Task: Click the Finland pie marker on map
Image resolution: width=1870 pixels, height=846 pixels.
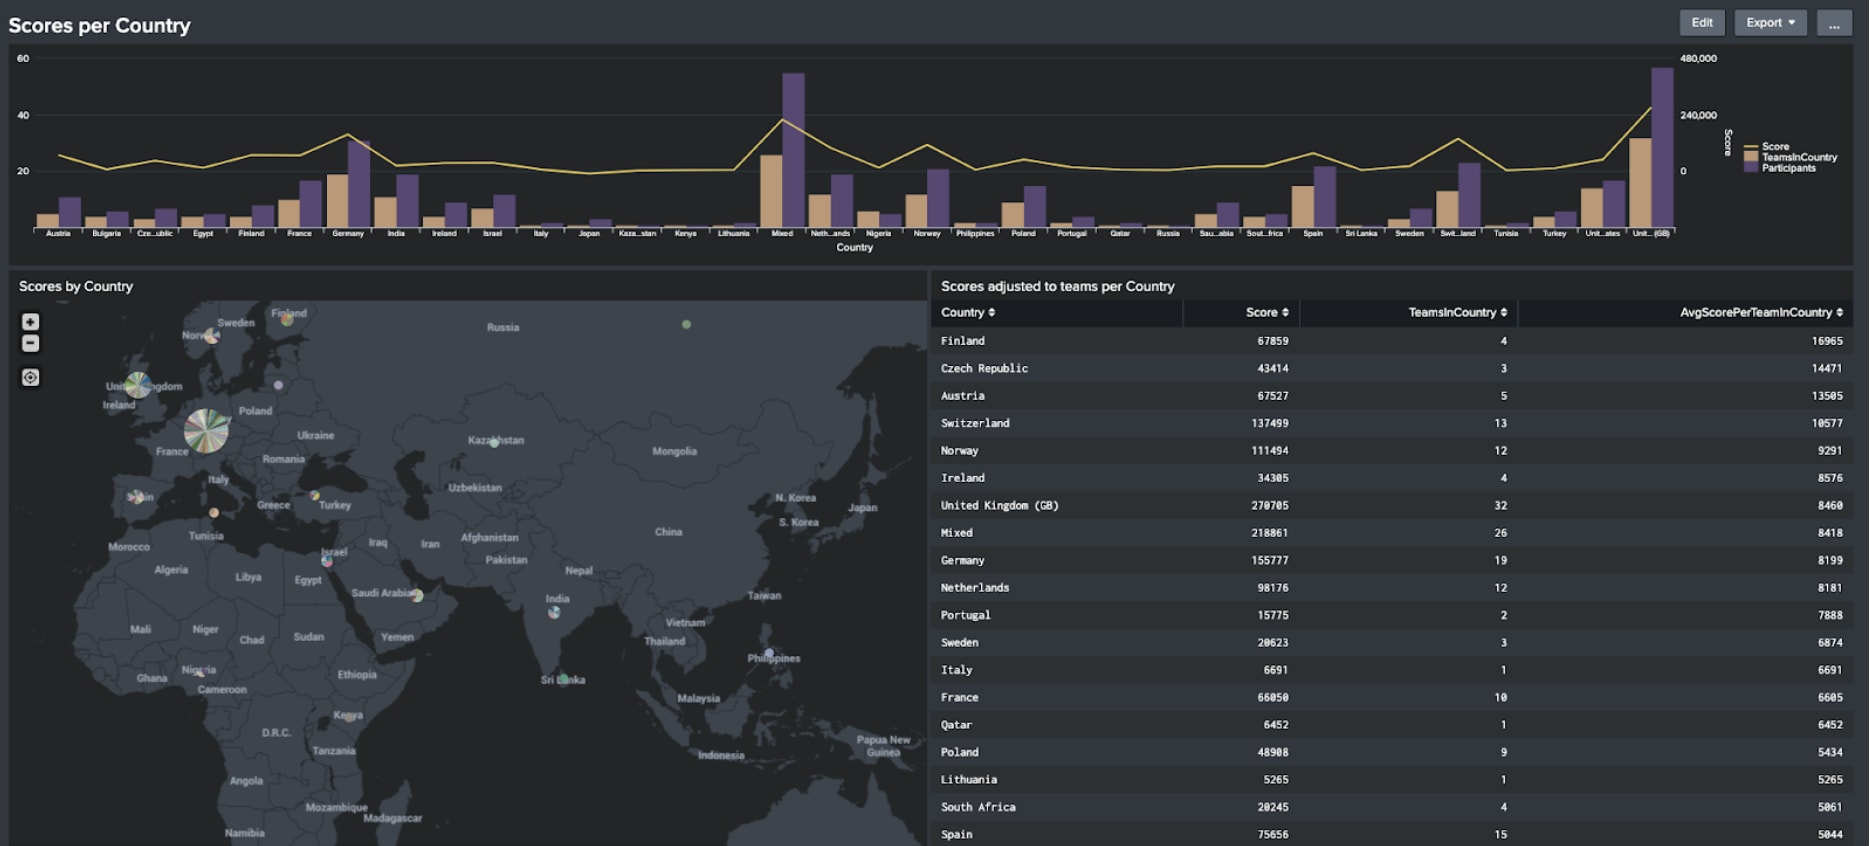Action: [x=287, y=319]
